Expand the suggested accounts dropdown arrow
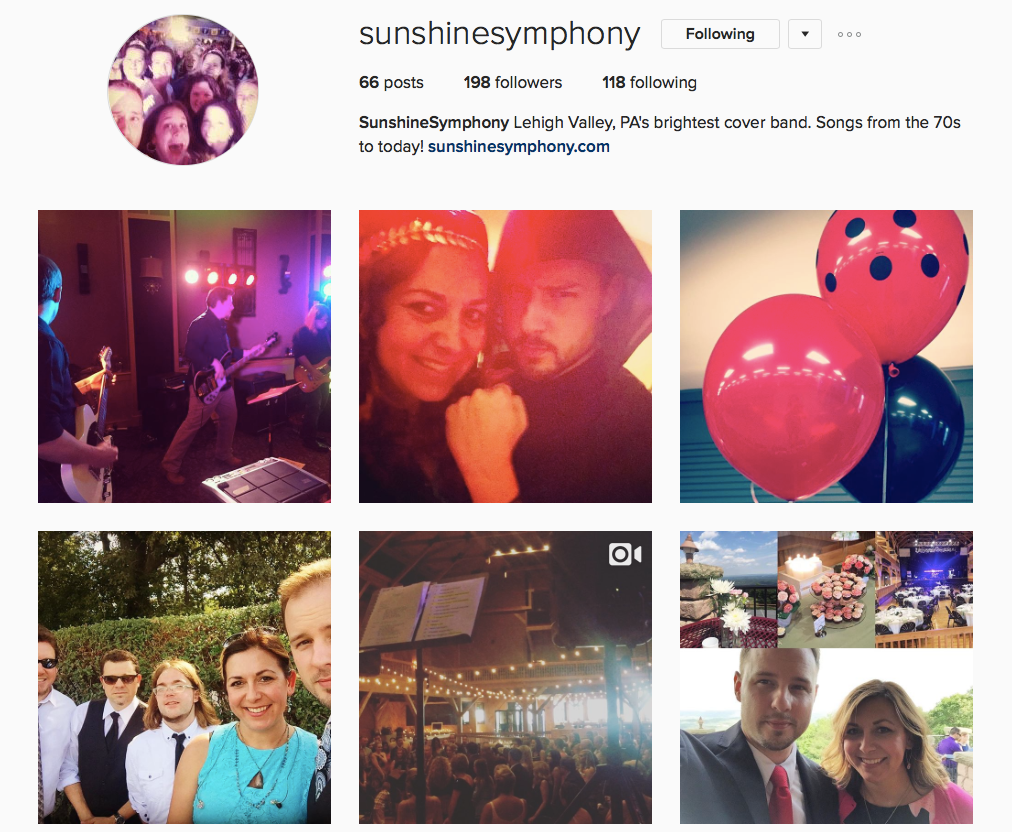 tap(805, 34)
